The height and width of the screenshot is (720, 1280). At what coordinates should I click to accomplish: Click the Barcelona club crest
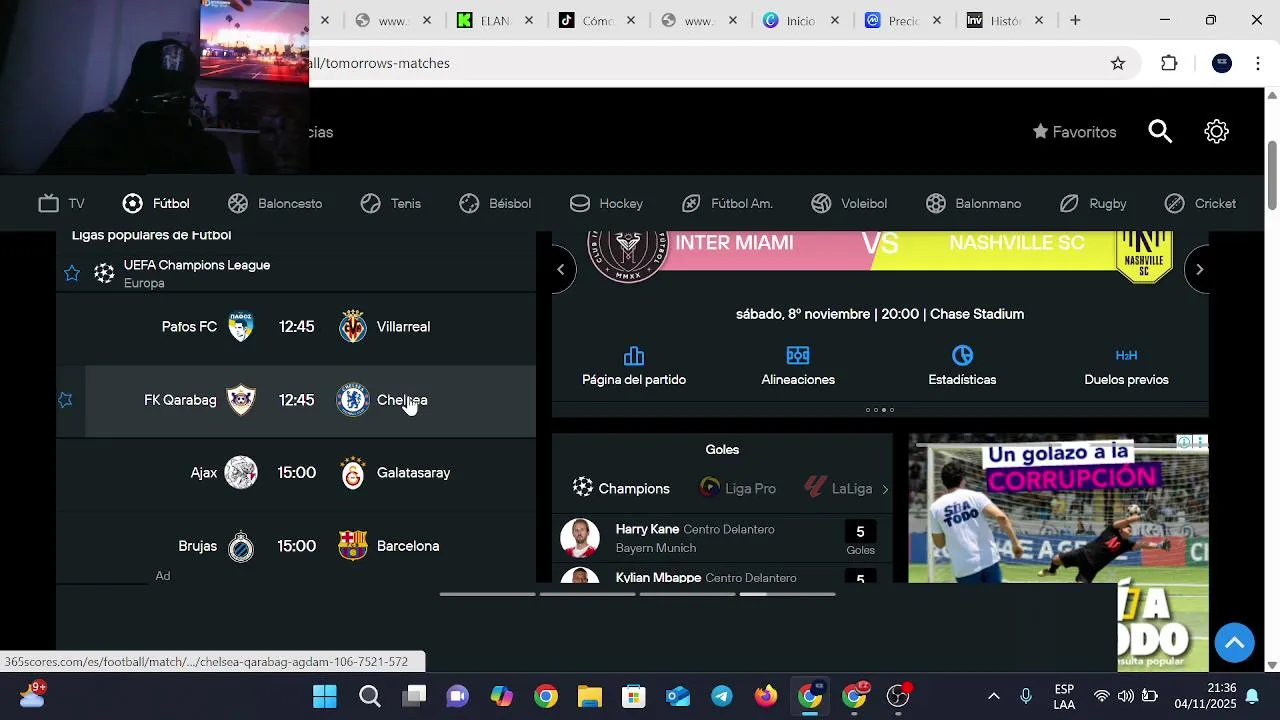pos(353,546)
